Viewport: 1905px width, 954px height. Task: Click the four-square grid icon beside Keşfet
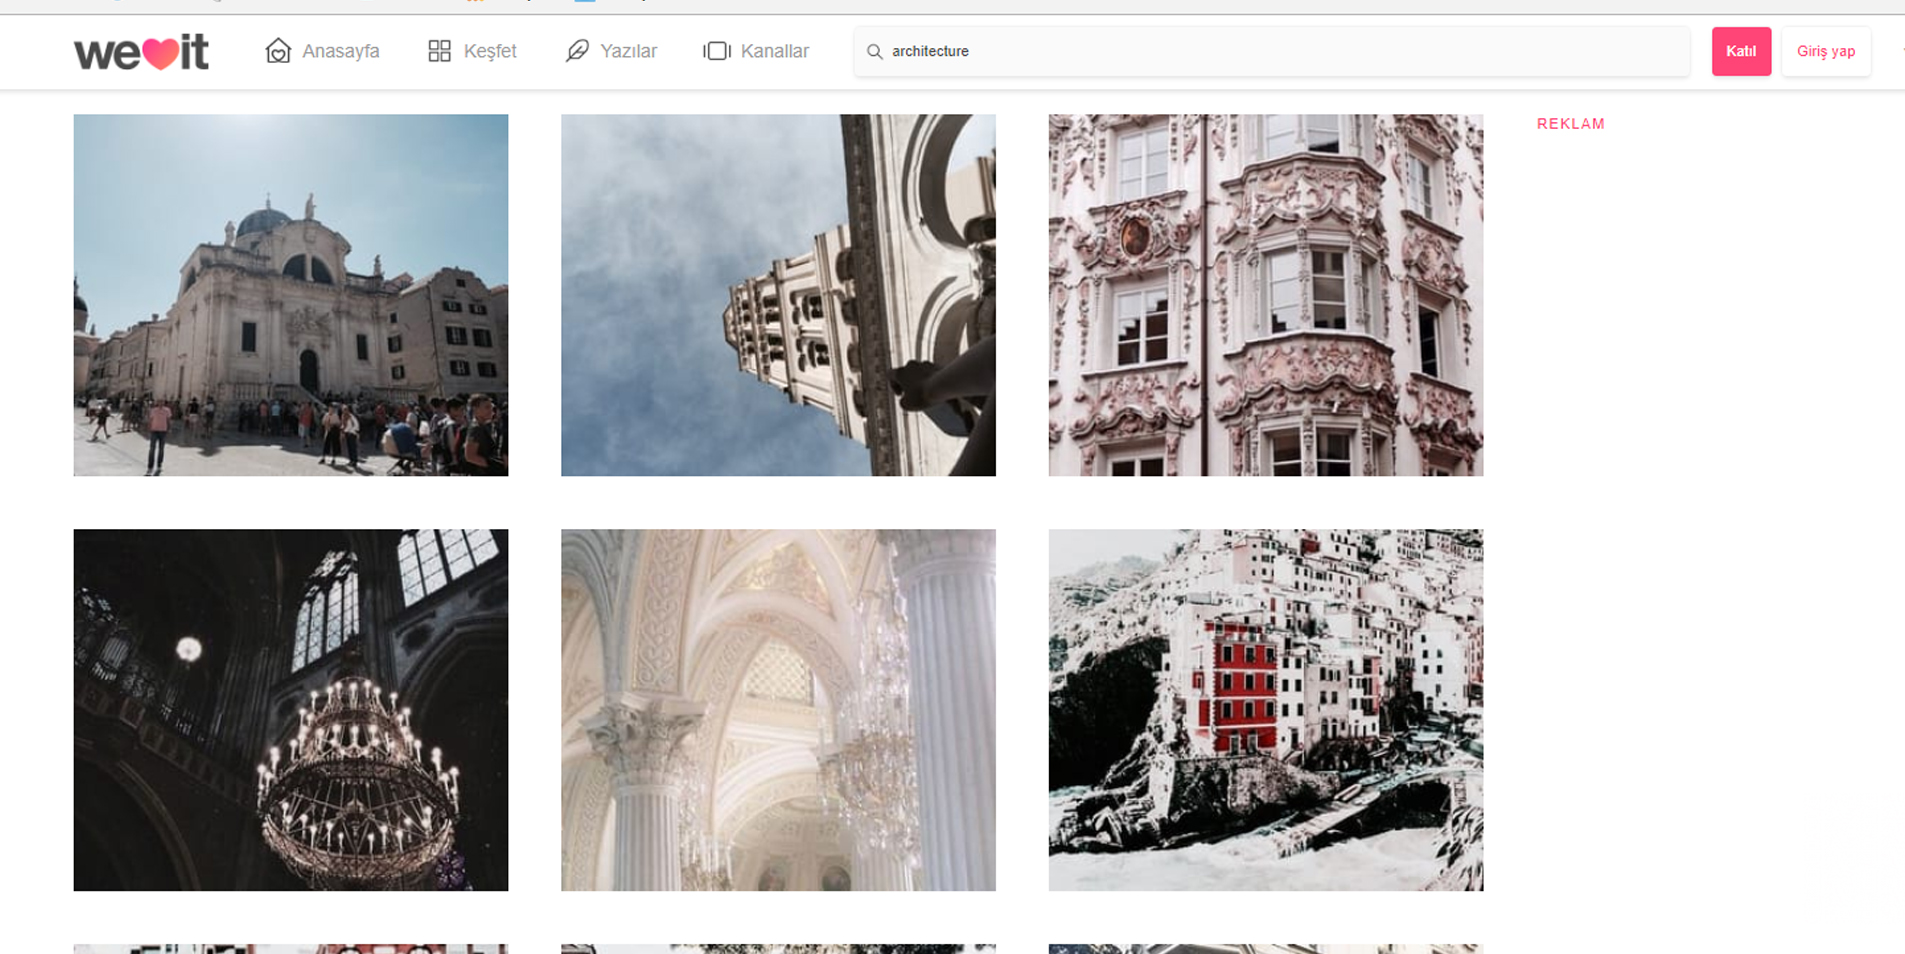pyautogui.click(x=439, y=51)
